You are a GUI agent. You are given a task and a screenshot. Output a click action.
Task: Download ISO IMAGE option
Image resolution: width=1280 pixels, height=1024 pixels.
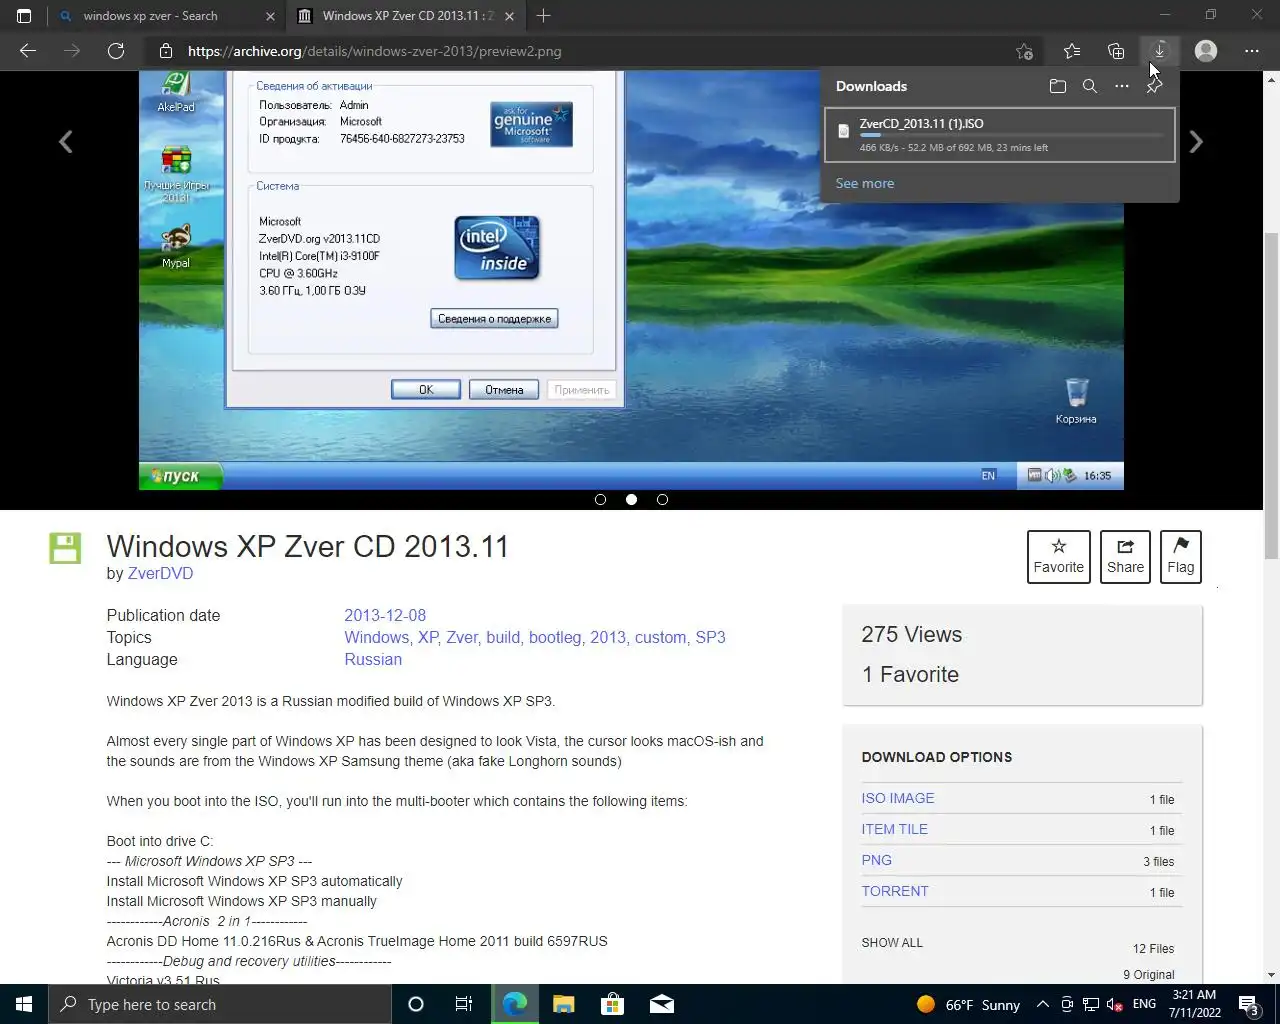coord(898,798)
